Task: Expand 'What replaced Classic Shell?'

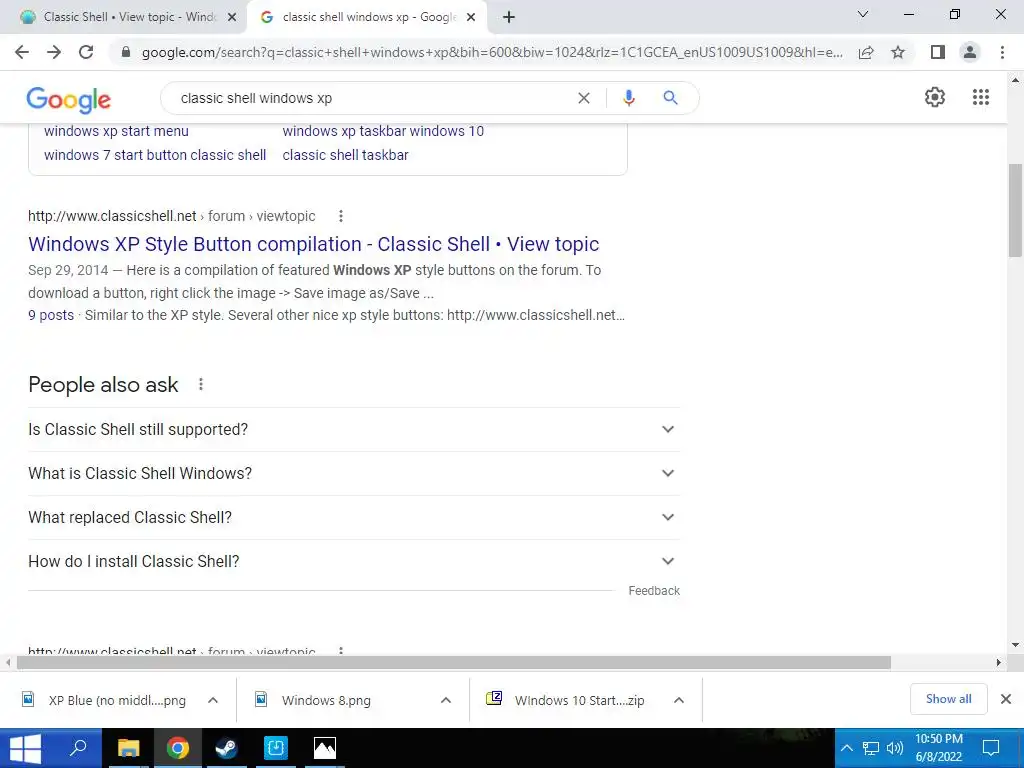Action: (354, 517)
